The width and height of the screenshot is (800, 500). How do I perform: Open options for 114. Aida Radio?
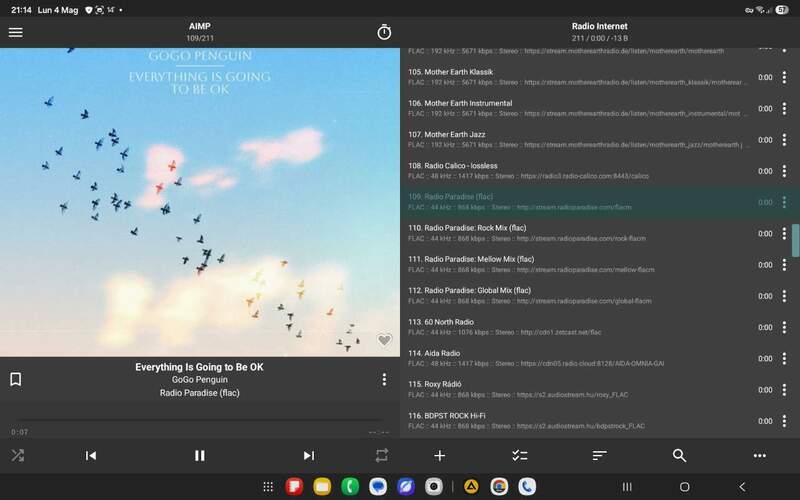(784, 358)
